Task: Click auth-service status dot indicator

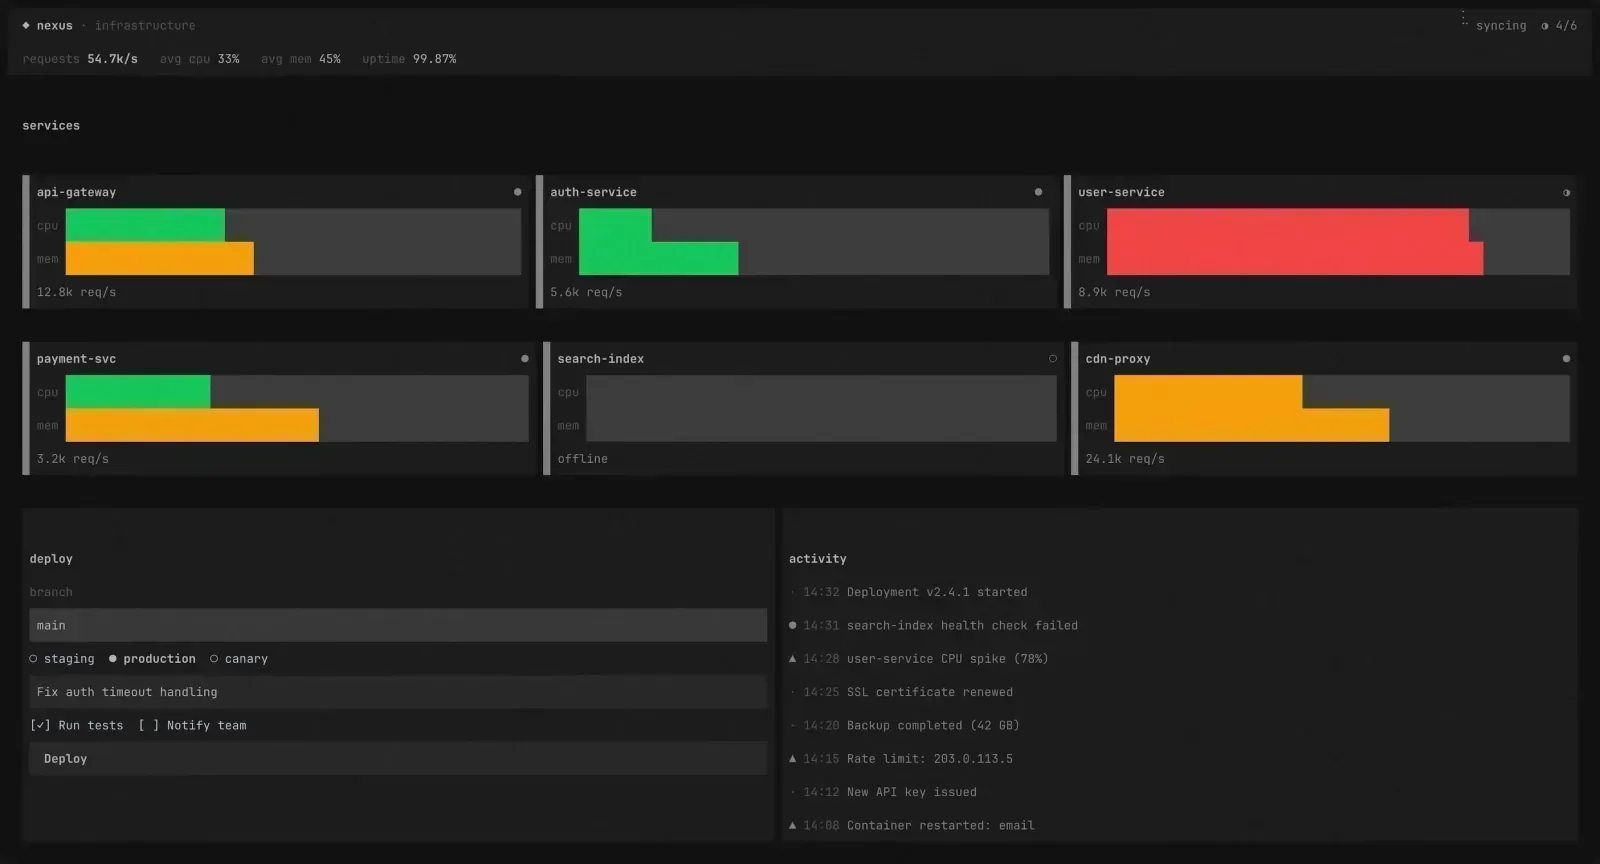Action: 1038,192
